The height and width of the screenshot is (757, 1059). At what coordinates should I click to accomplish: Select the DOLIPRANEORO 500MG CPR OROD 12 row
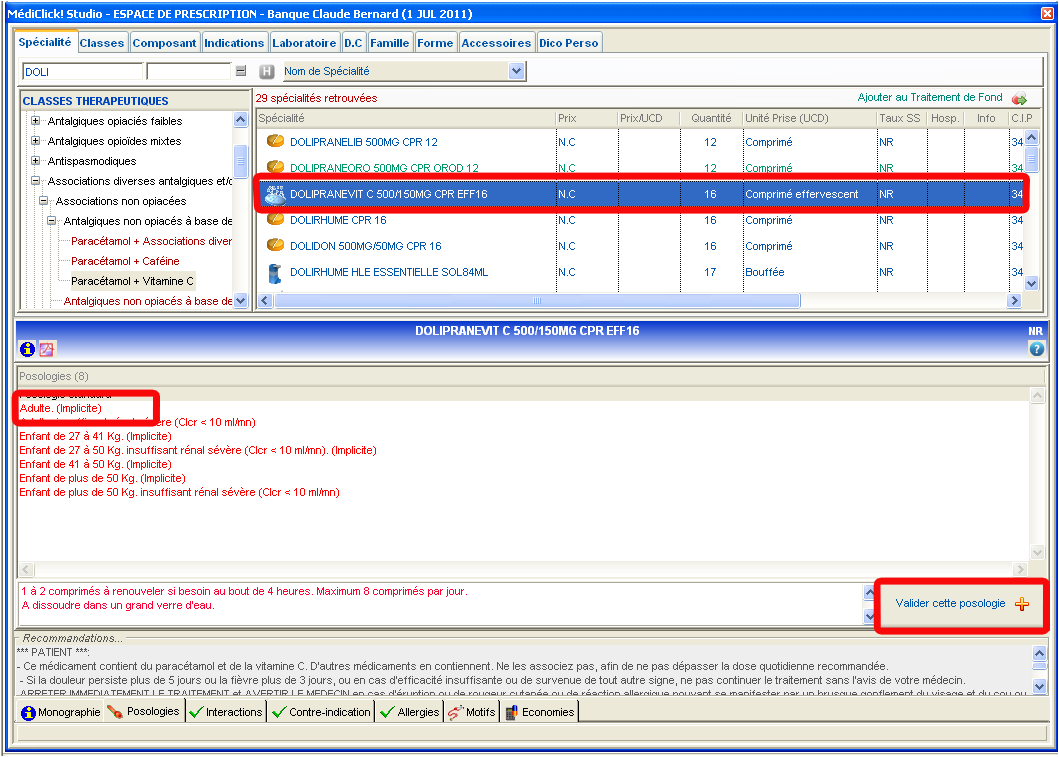click(640, 167)
